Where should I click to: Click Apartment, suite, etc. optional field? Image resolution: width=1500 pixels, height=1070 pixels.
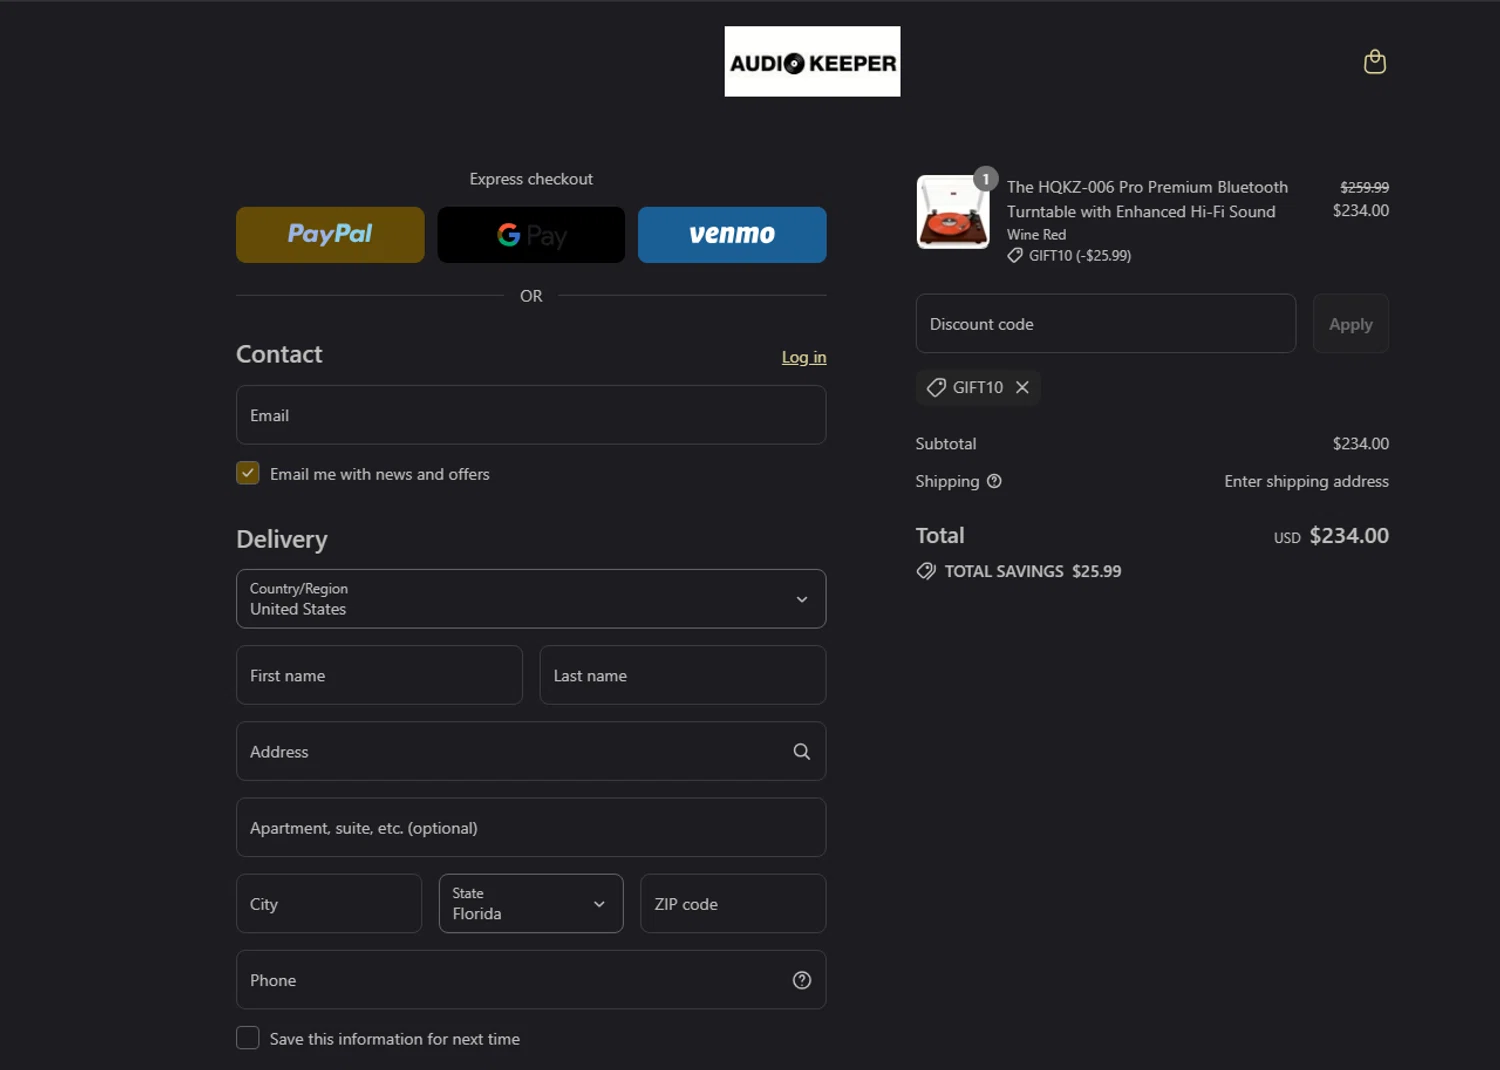pos(531,827)
